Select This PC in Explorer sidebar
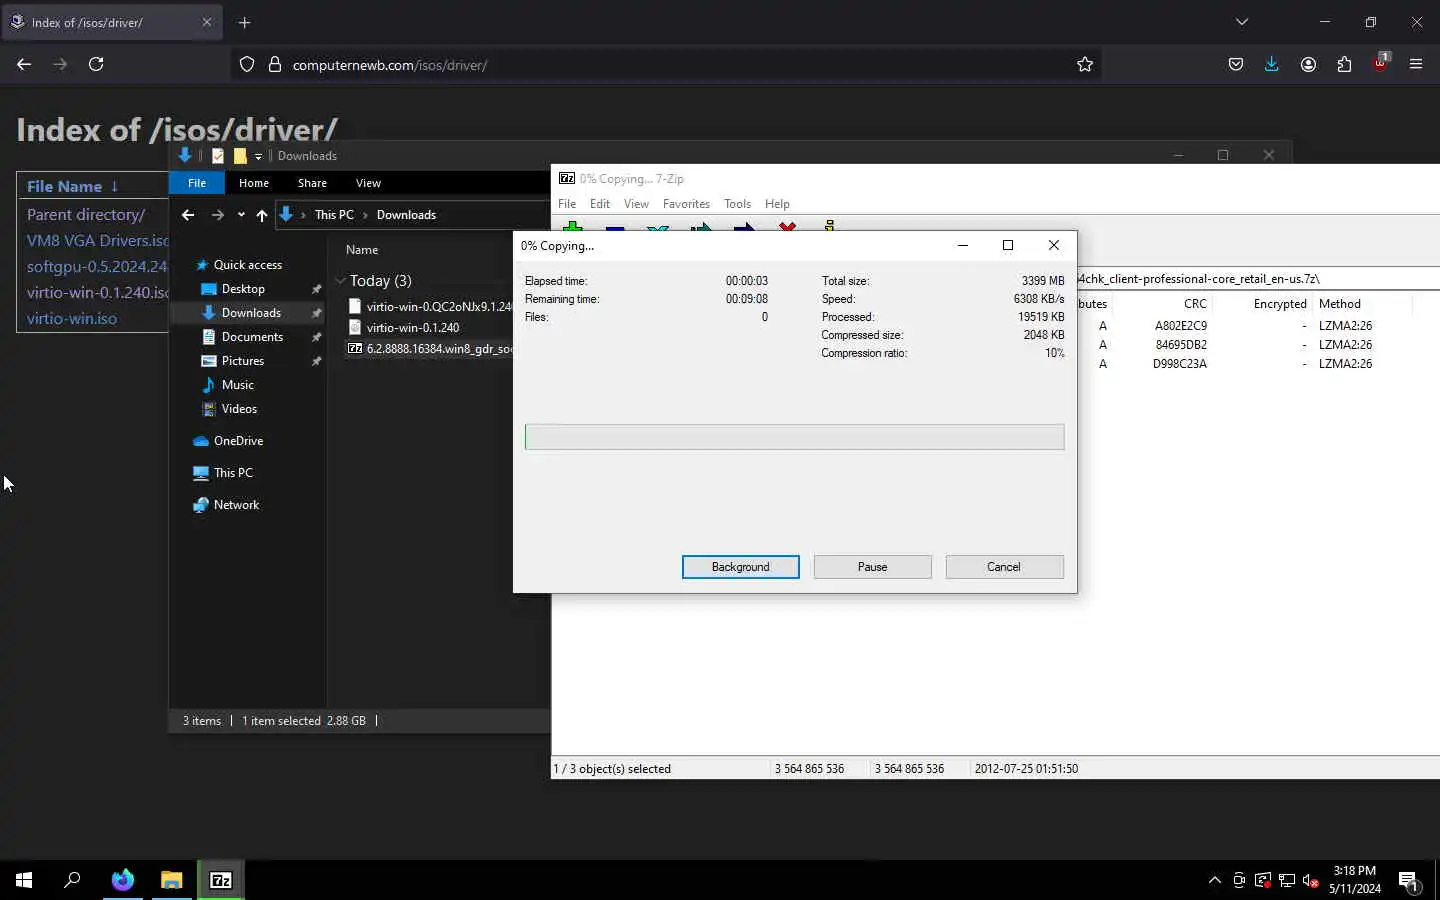This screenshot has width=1440, height=900. click(233, 473)
